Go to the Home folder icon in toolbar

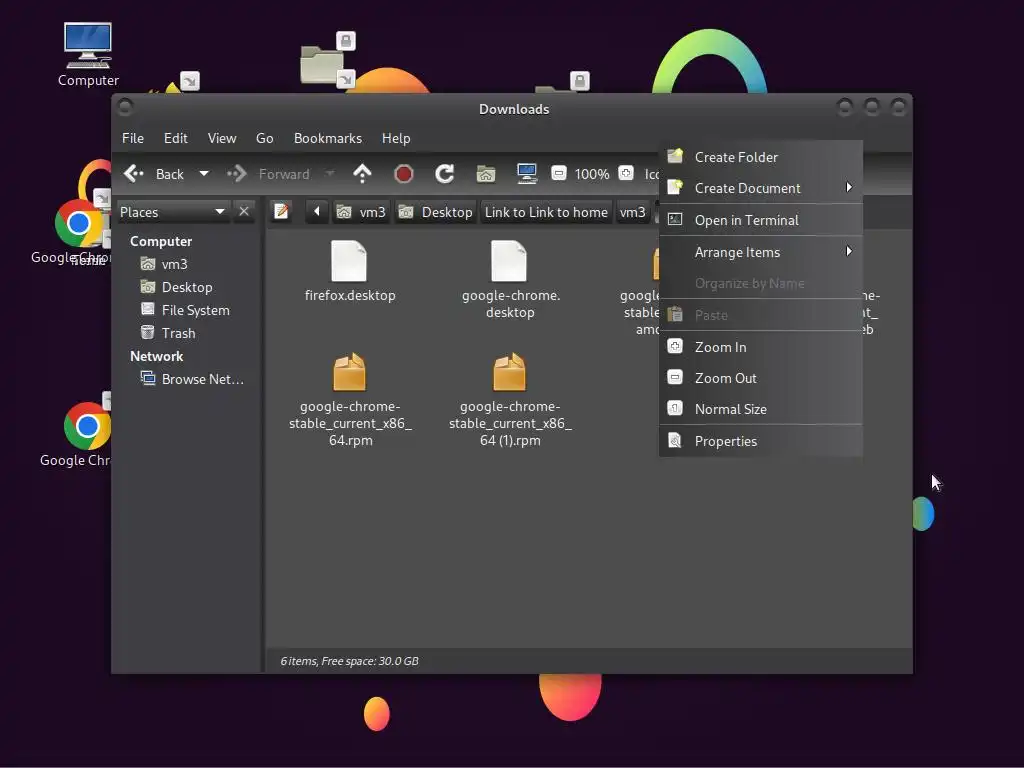pyautogui.click(x=486, y=174)
